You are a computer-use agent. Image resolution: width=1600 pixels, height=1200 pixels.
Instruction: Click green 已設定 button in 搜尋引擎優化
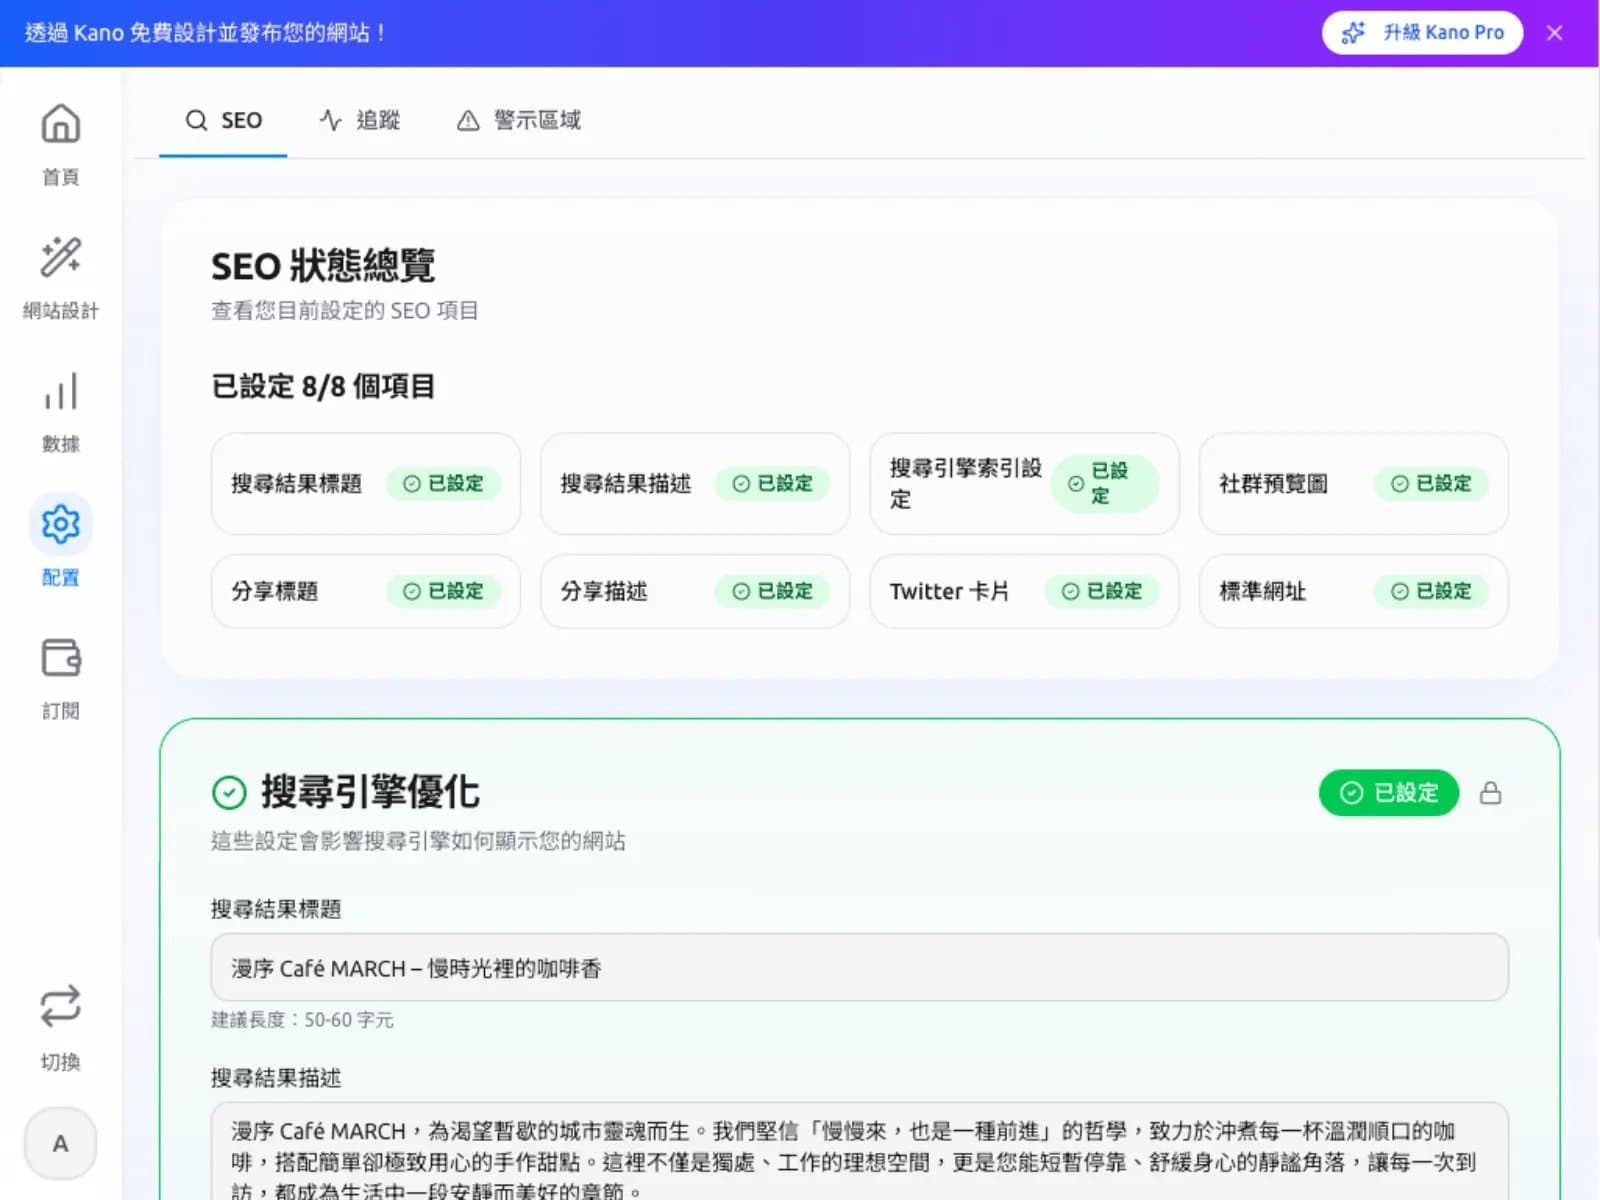[1388, 793]
